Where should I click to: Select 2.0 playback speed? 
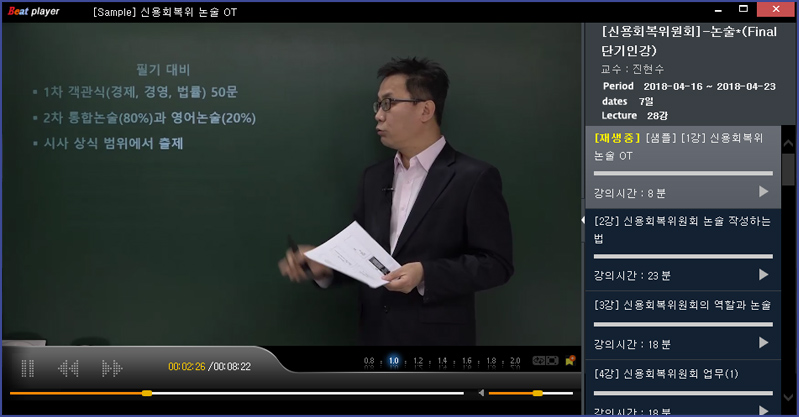[x=515, y=361]
